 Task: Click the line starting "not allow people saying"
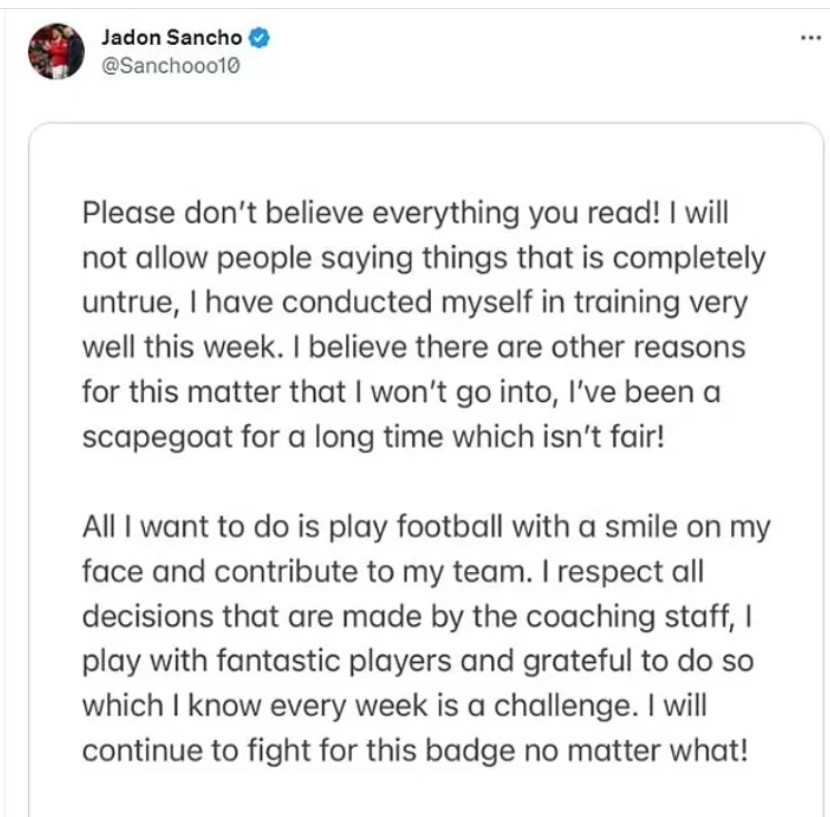(x=424, y=259)
